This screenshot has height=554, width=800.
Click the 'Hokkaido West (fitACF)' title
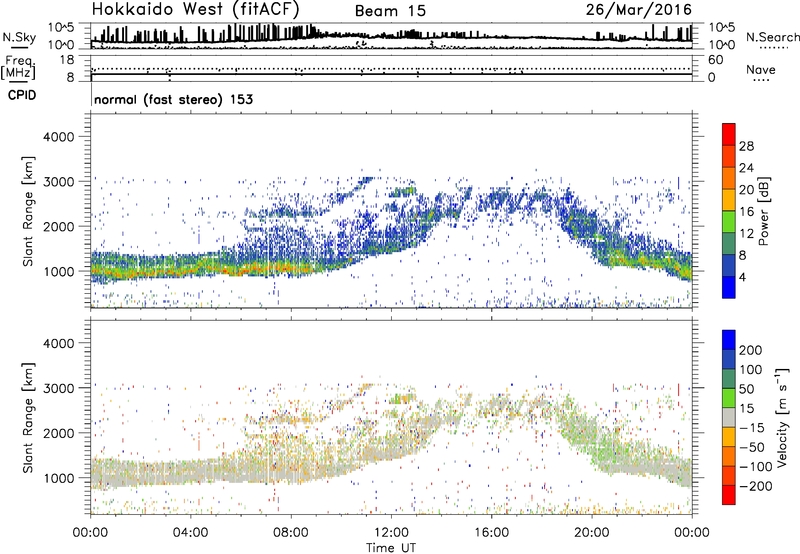195,9
